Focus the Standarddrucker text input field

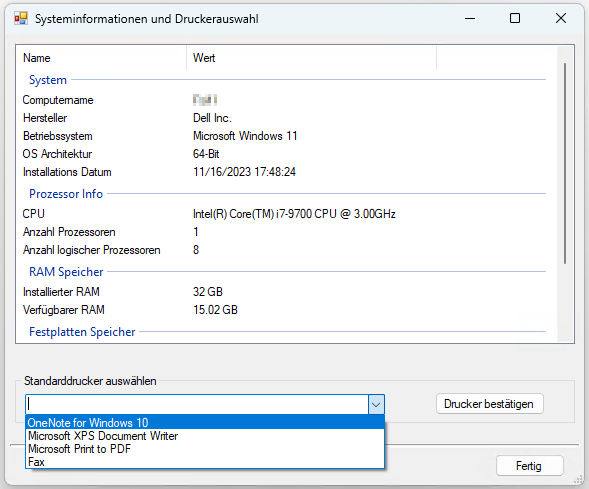tap(197, 404)
